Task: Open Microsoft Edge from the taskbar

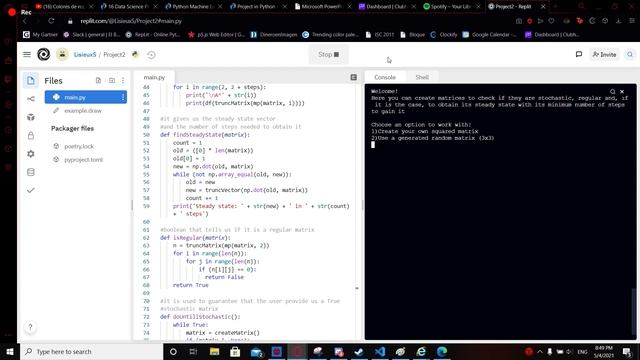Action: 442,351
